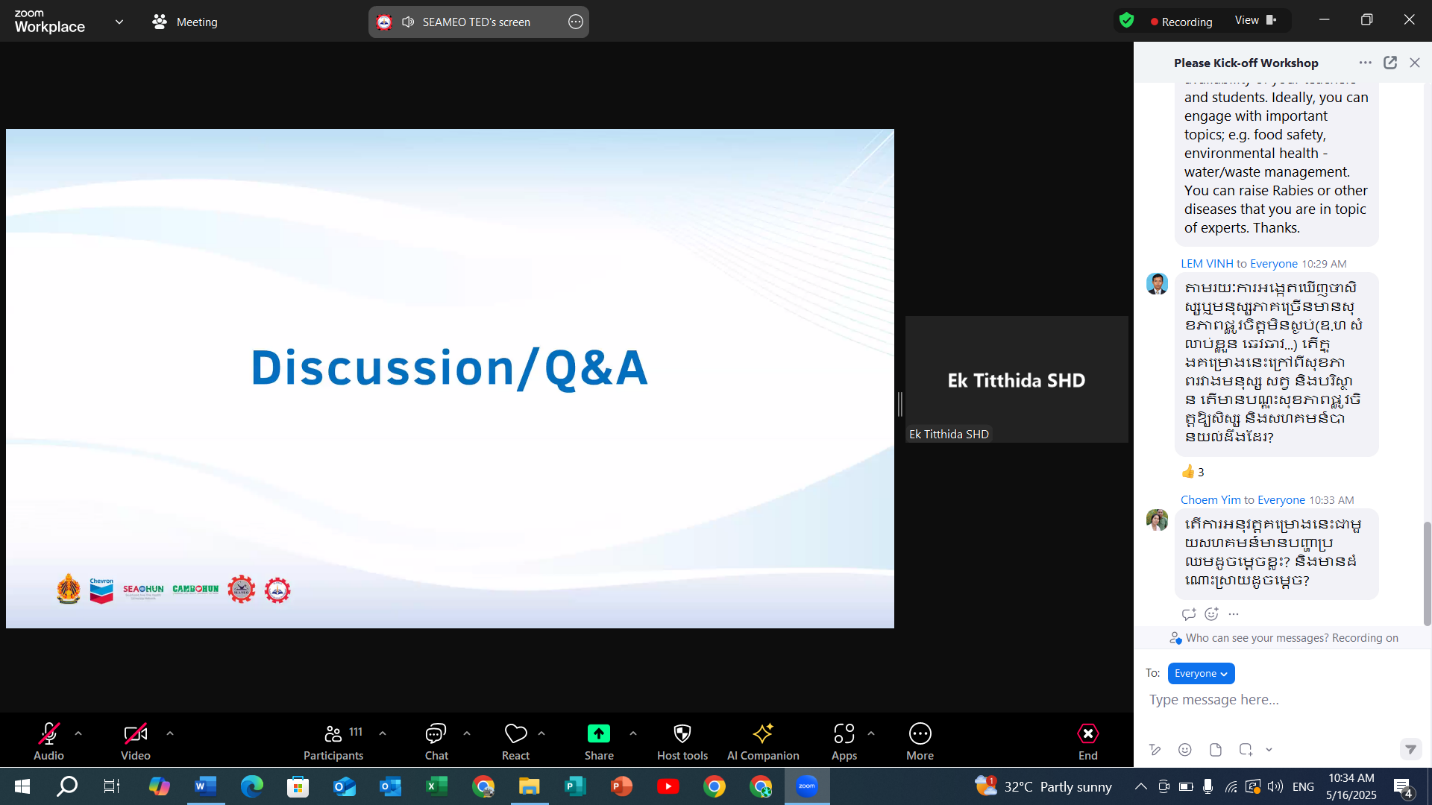This screenshot has width=1432, height=805.
Task: Expand the audio options arrow
Action: 78,733
